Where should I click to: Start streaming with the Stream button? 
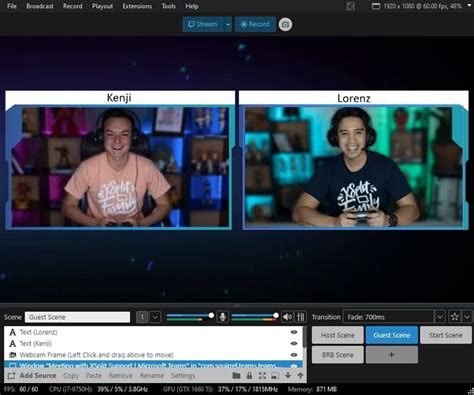coord(203,24)
